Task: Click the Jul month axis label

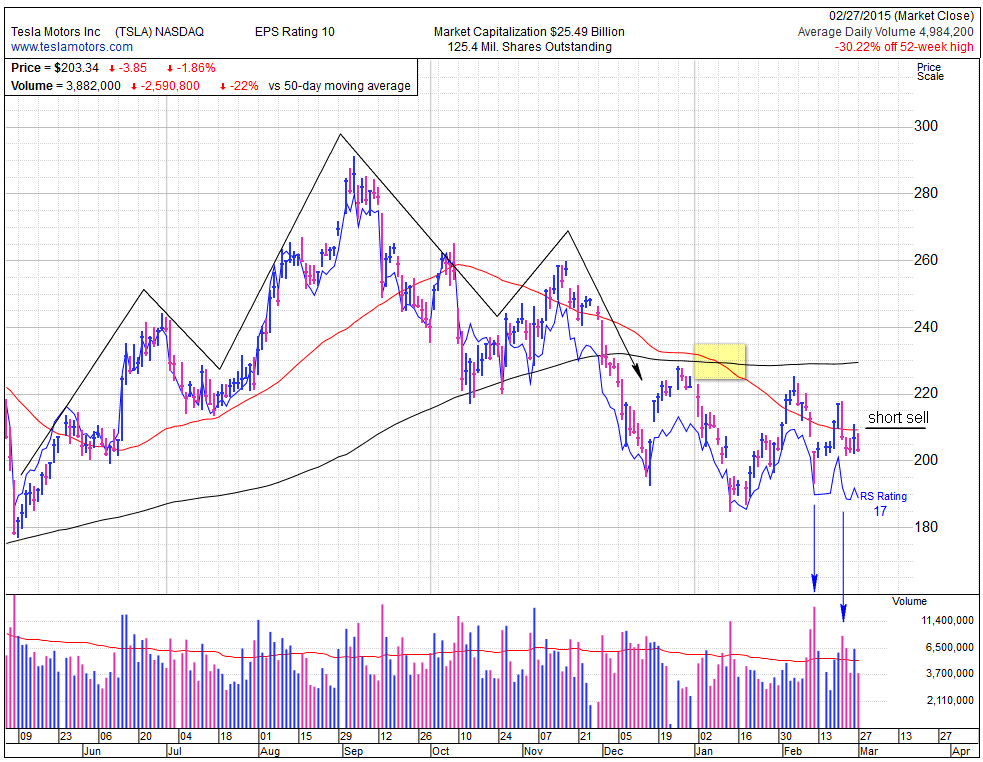Action: [x=174, y=751]
